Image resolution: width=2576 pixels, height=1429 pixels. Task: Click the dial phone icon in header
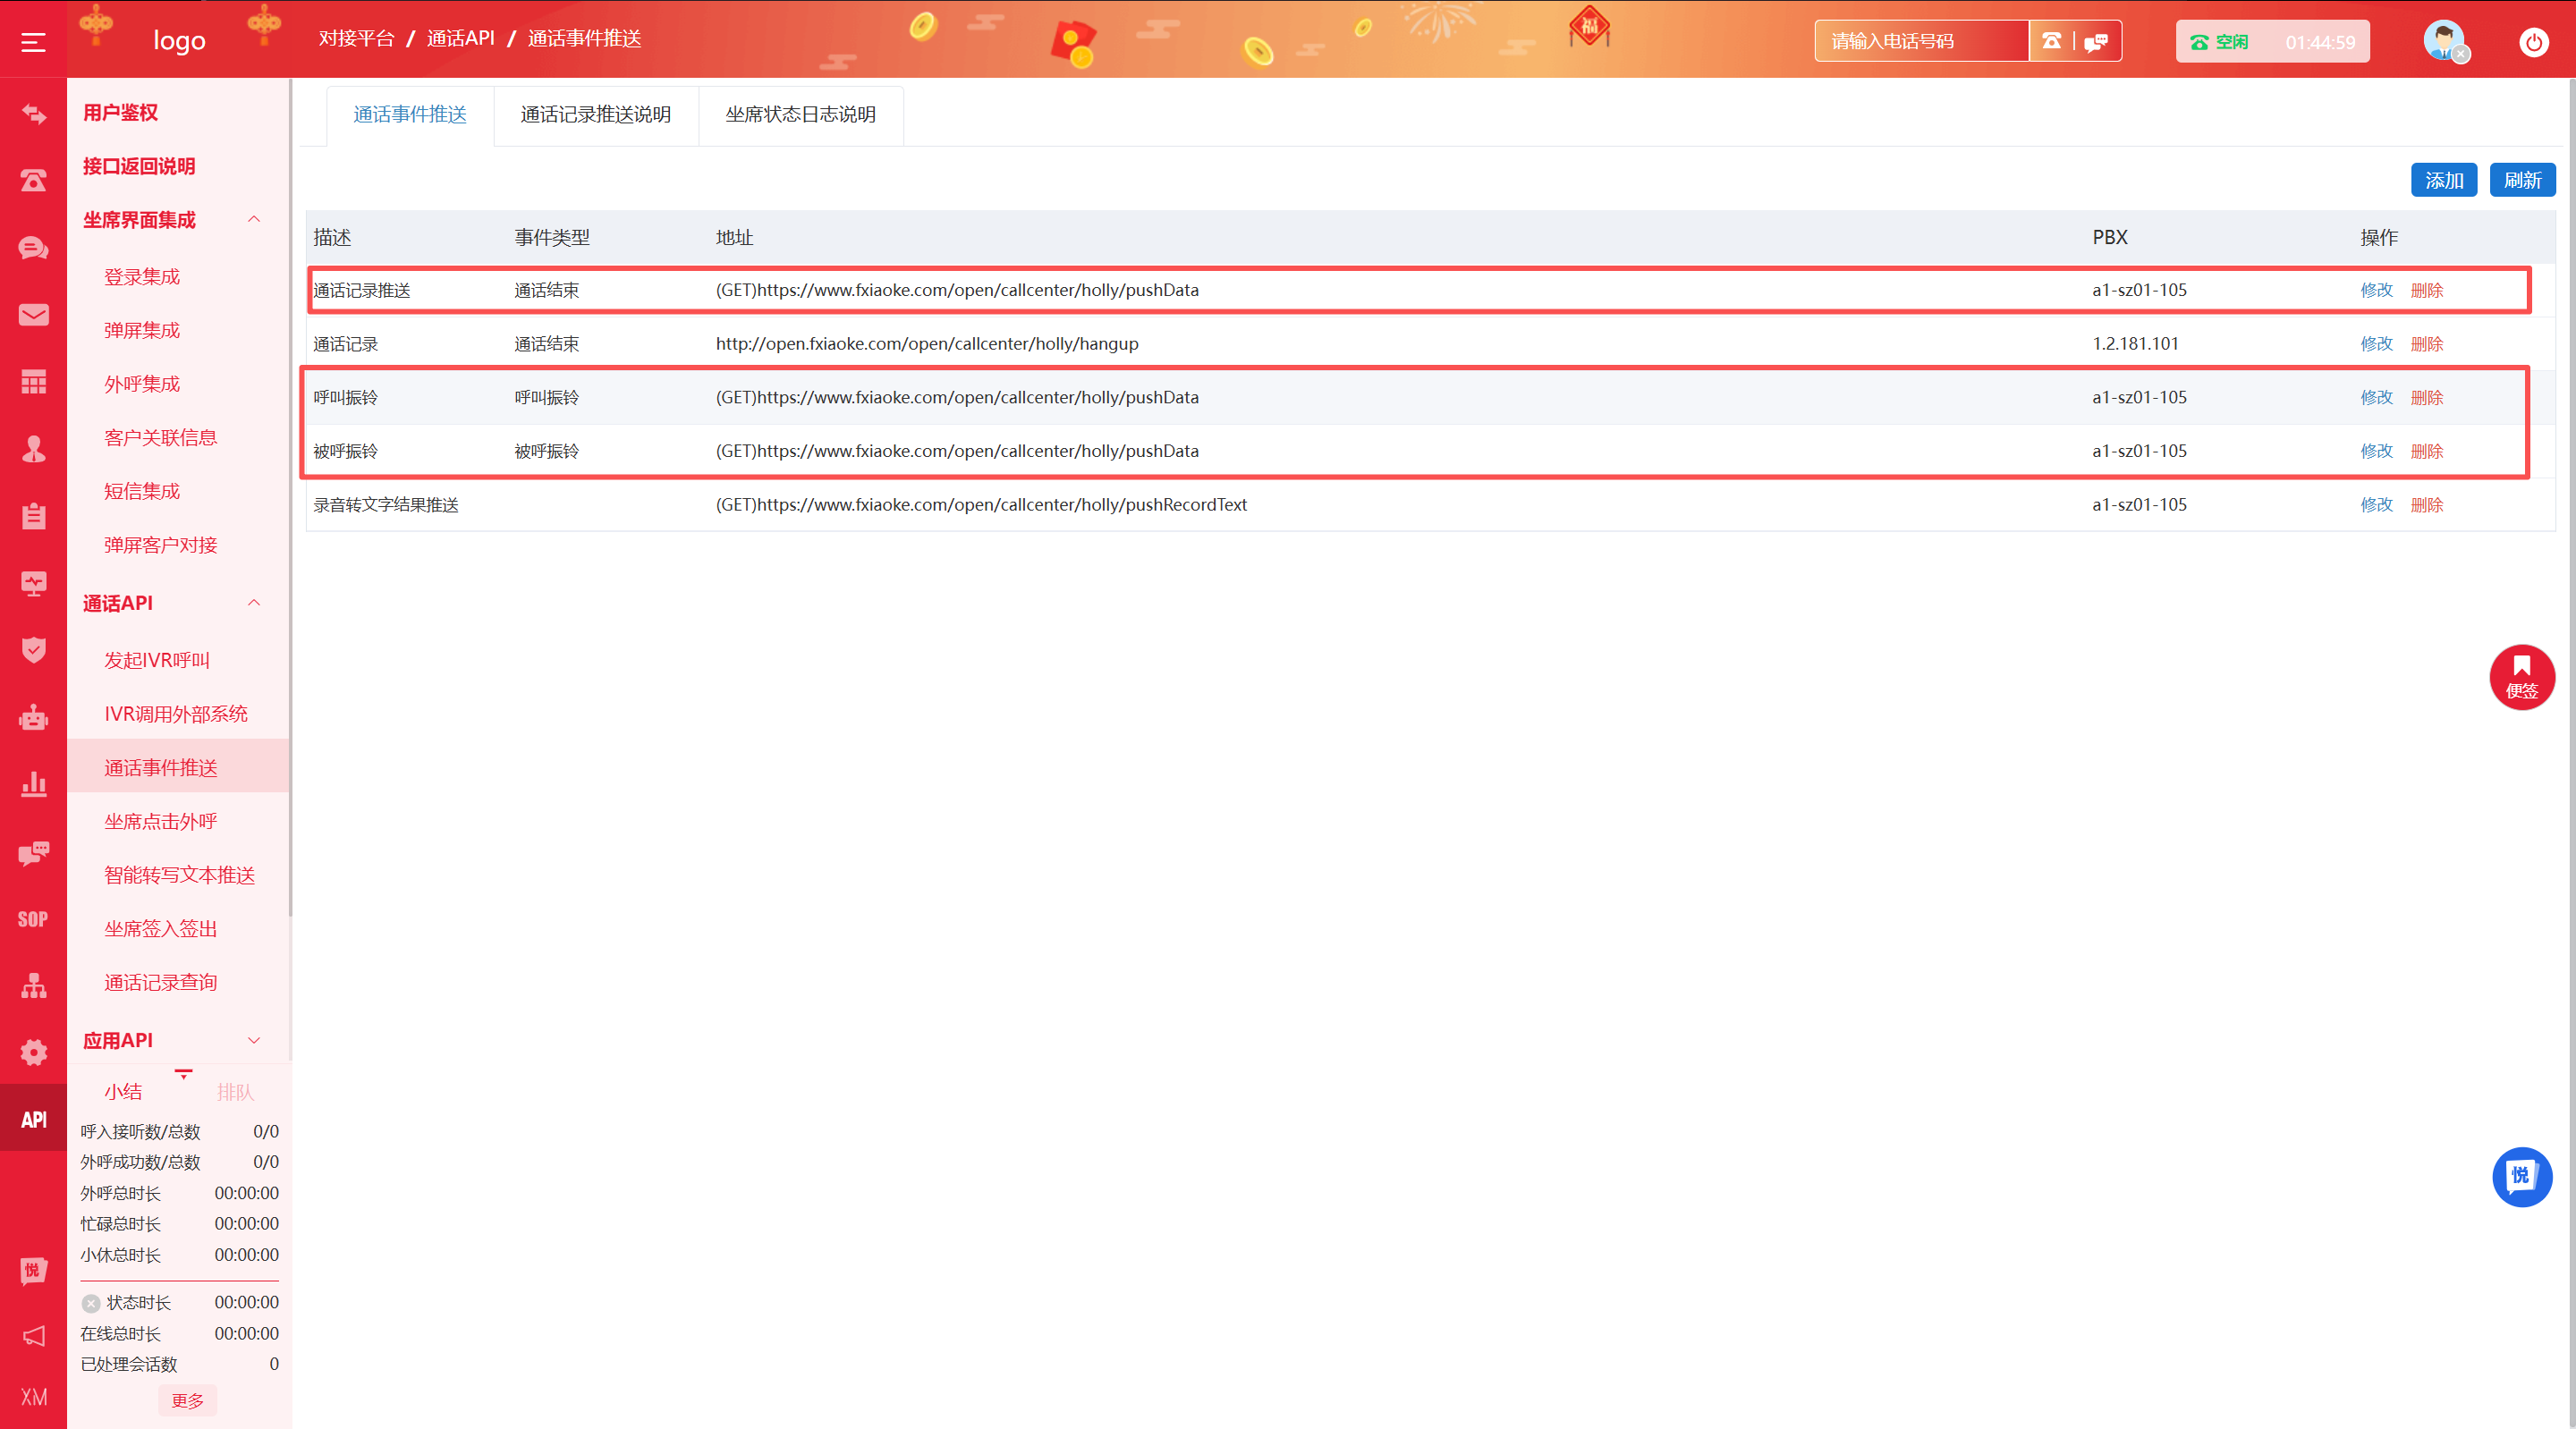[x=2051, y=41]
